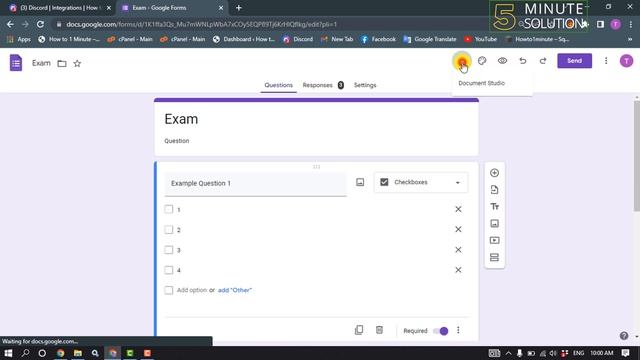Open Windows taskbar search
This screenshot has height=360, width=640.
pos(25,353)
